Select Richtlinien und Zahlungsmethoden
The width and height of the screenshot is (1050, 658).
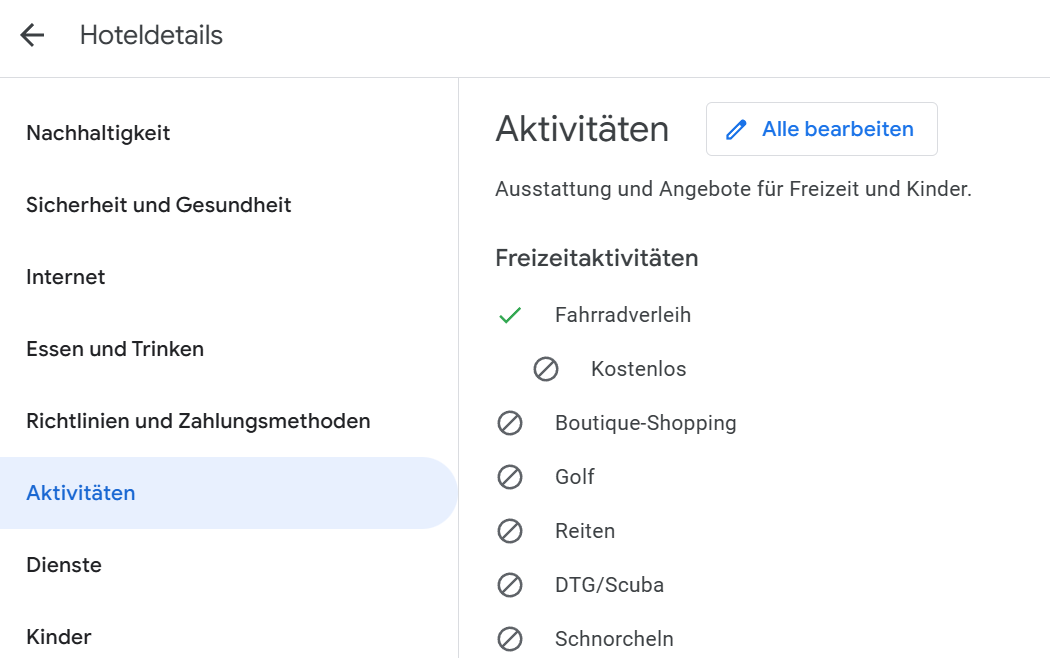198,421
